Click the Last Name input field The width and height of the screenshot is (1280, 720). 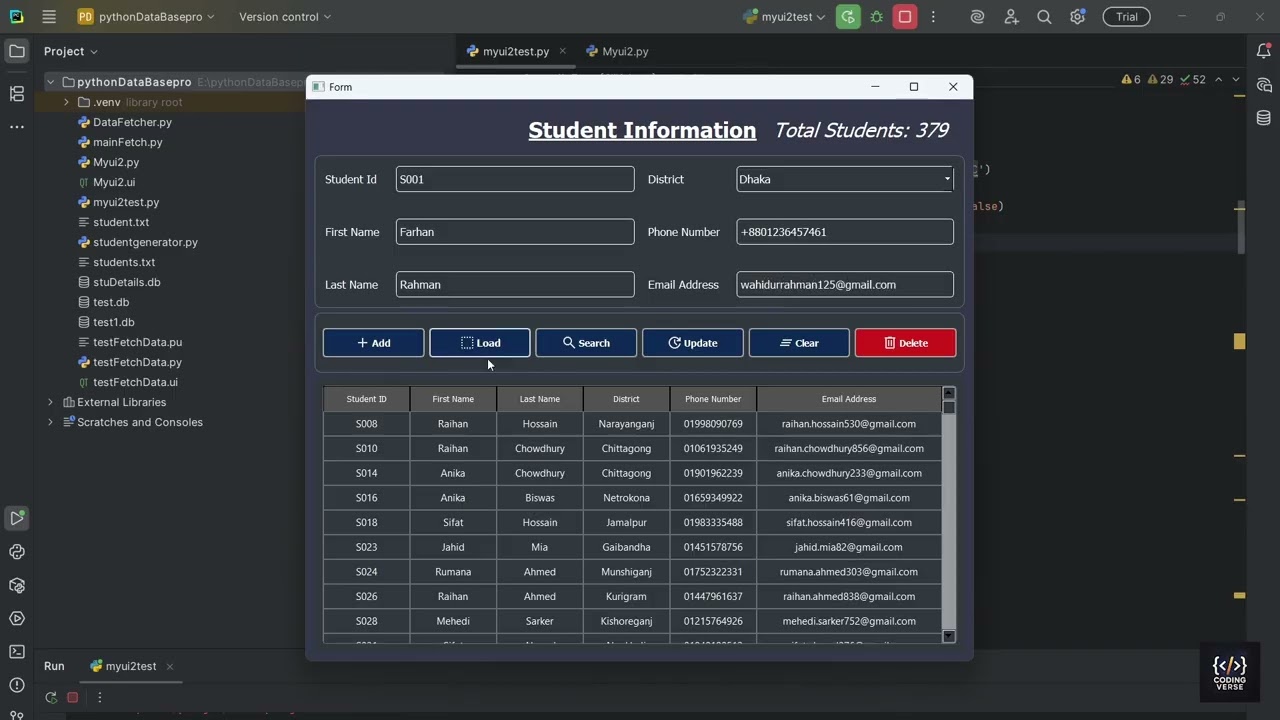515,284
